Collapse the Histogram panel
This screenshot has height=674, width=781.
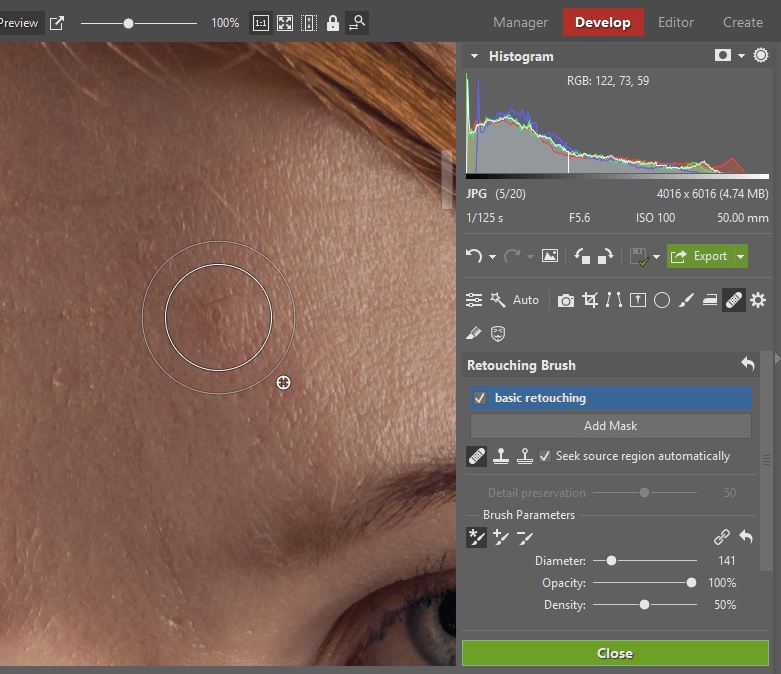474,57
